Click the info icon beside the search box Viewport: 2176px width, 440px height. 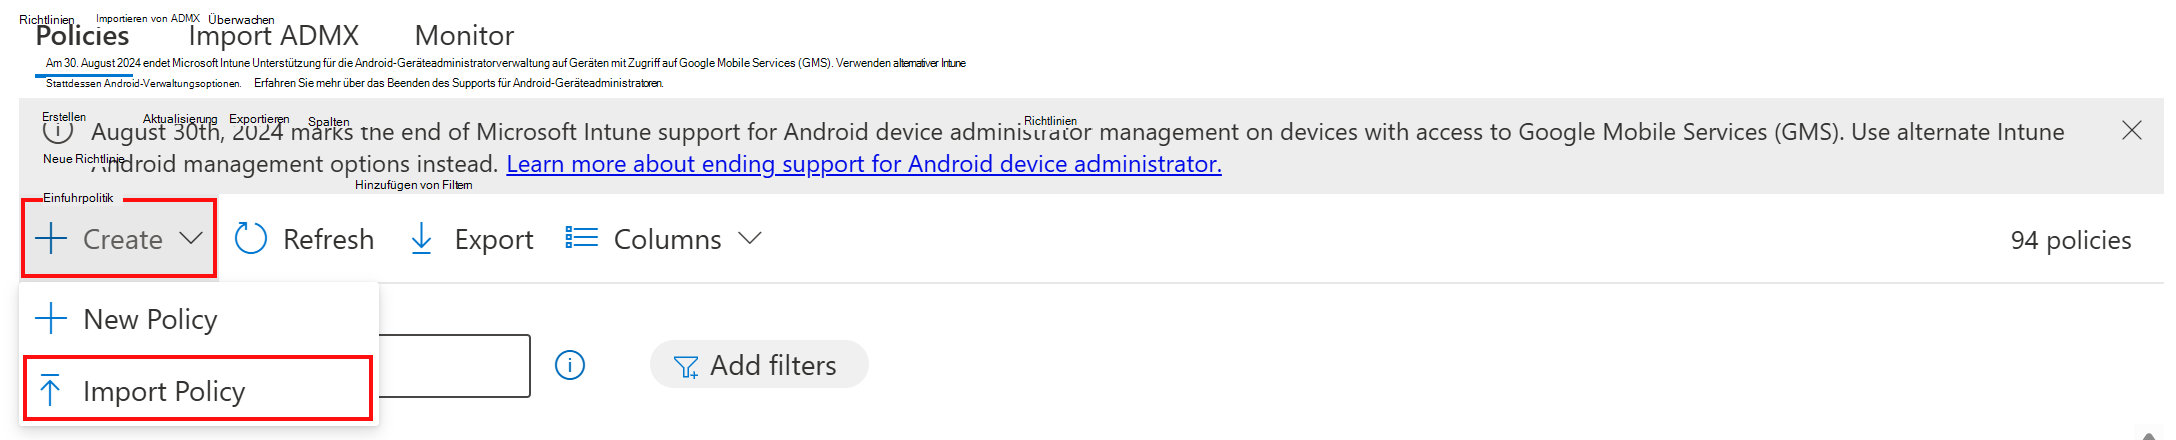[570, 366]
